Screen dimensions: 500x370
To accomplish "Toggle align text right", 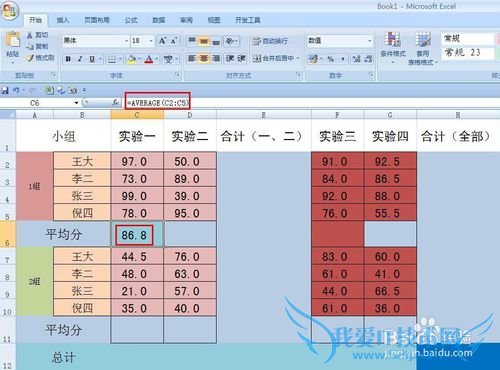I will (x=216, y=59).
